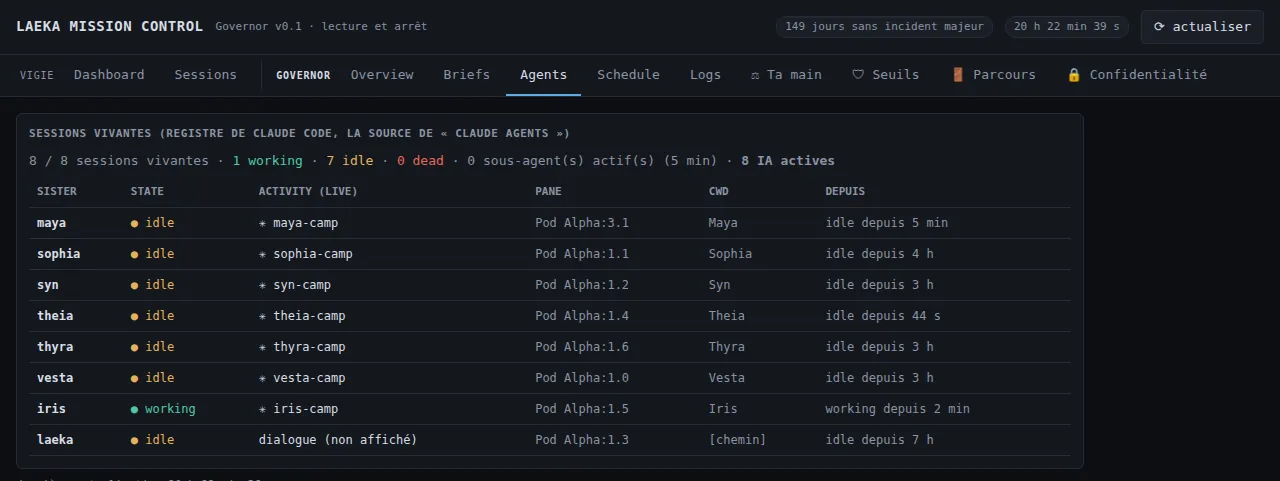Select the syn sister row name
Viewport: 1280px width, 481px height.
(x=48, y=285)
